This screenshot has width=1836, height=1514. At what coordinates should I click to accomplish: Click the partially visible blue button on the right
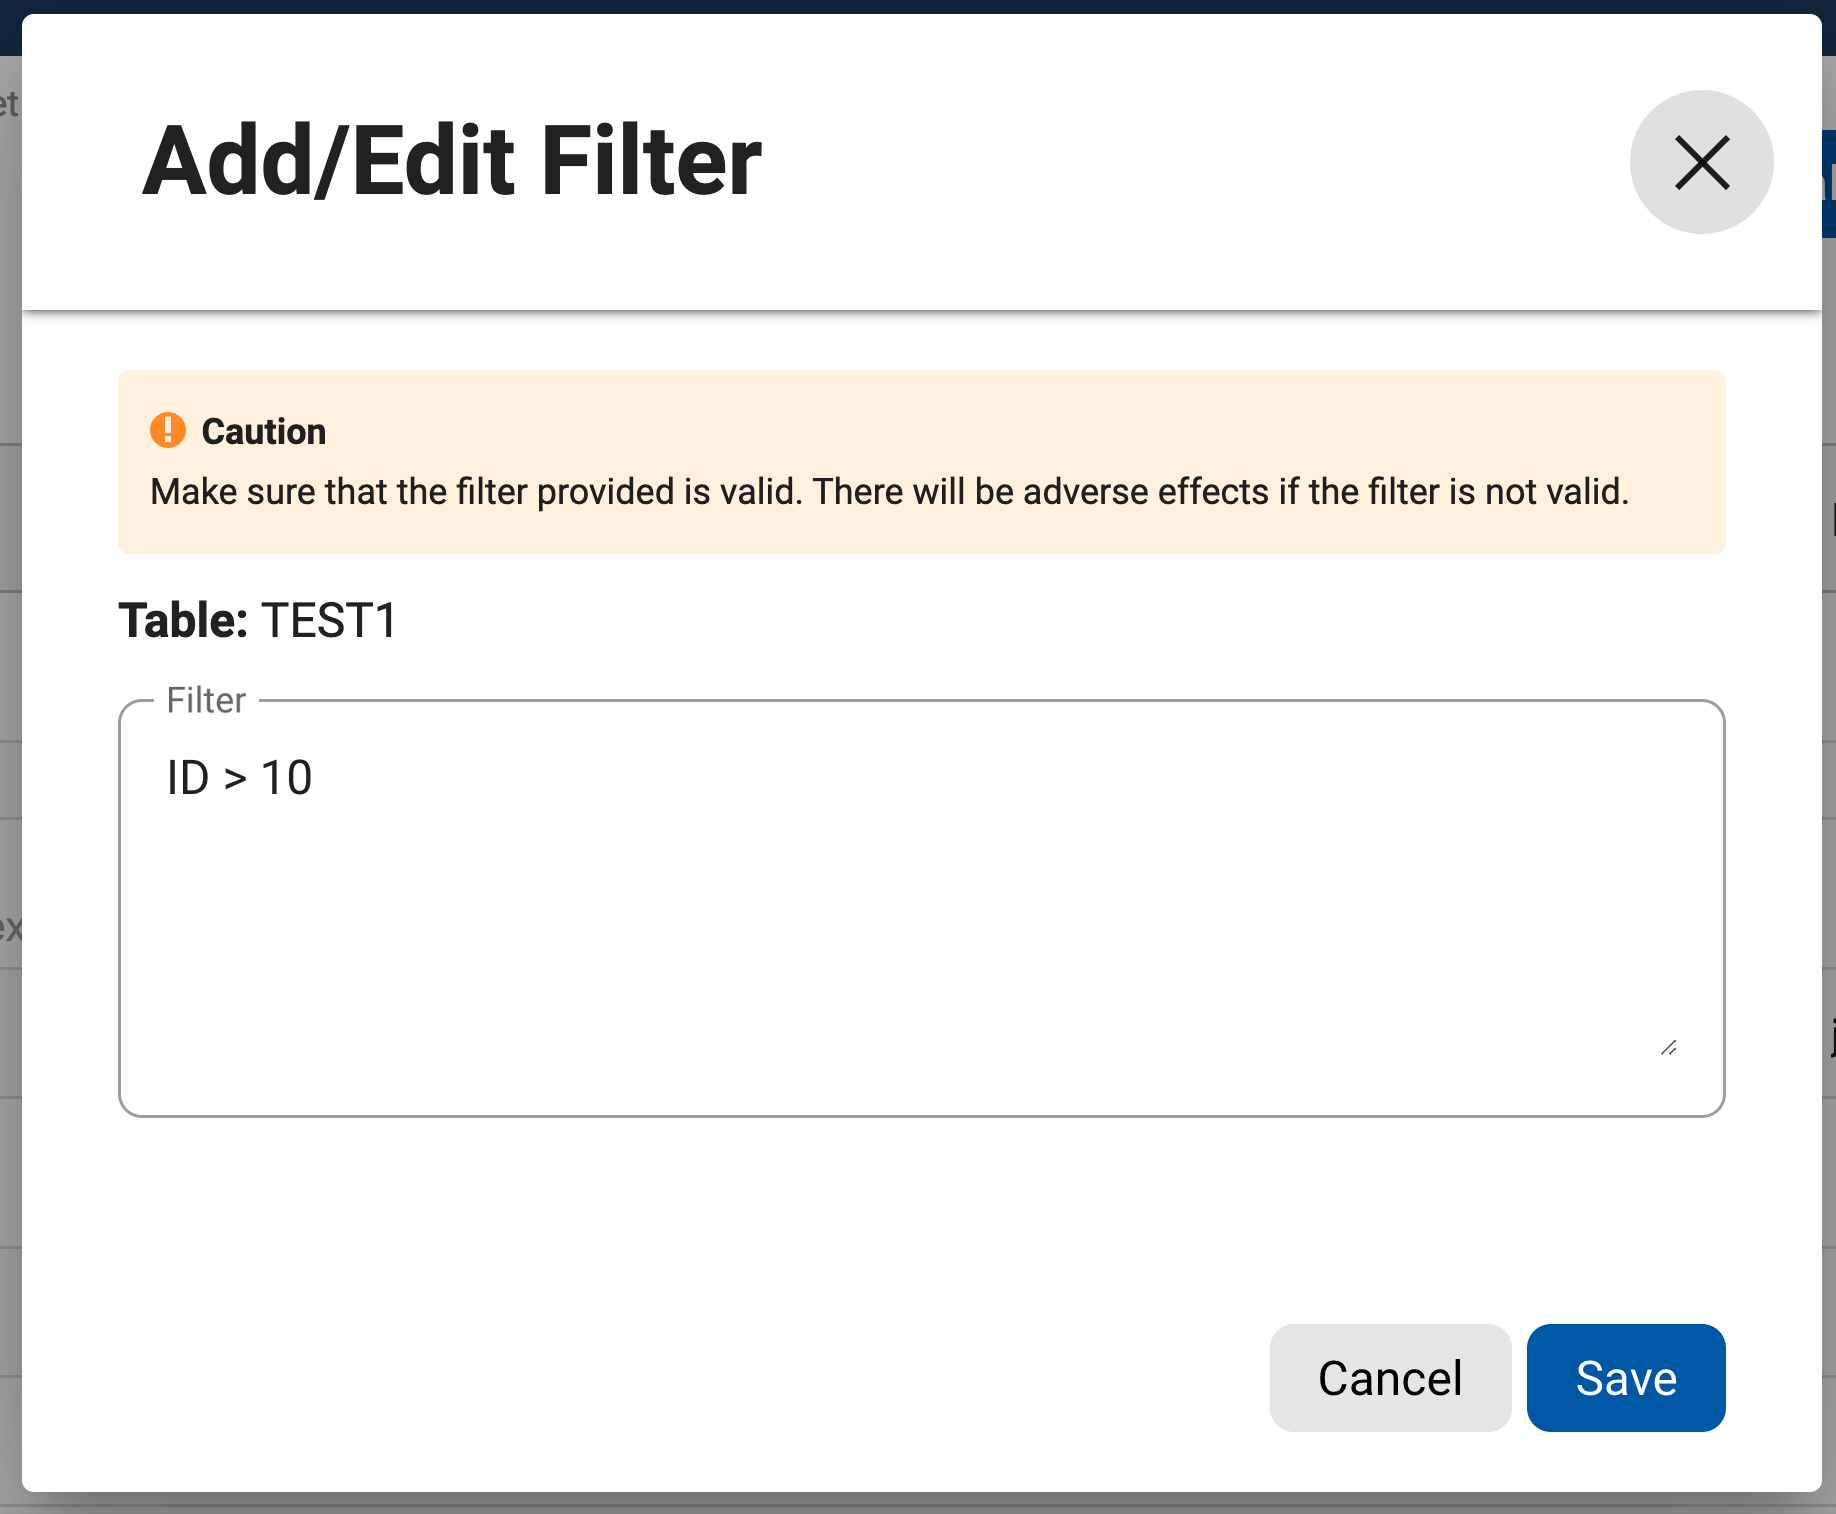click(1828, 185)
